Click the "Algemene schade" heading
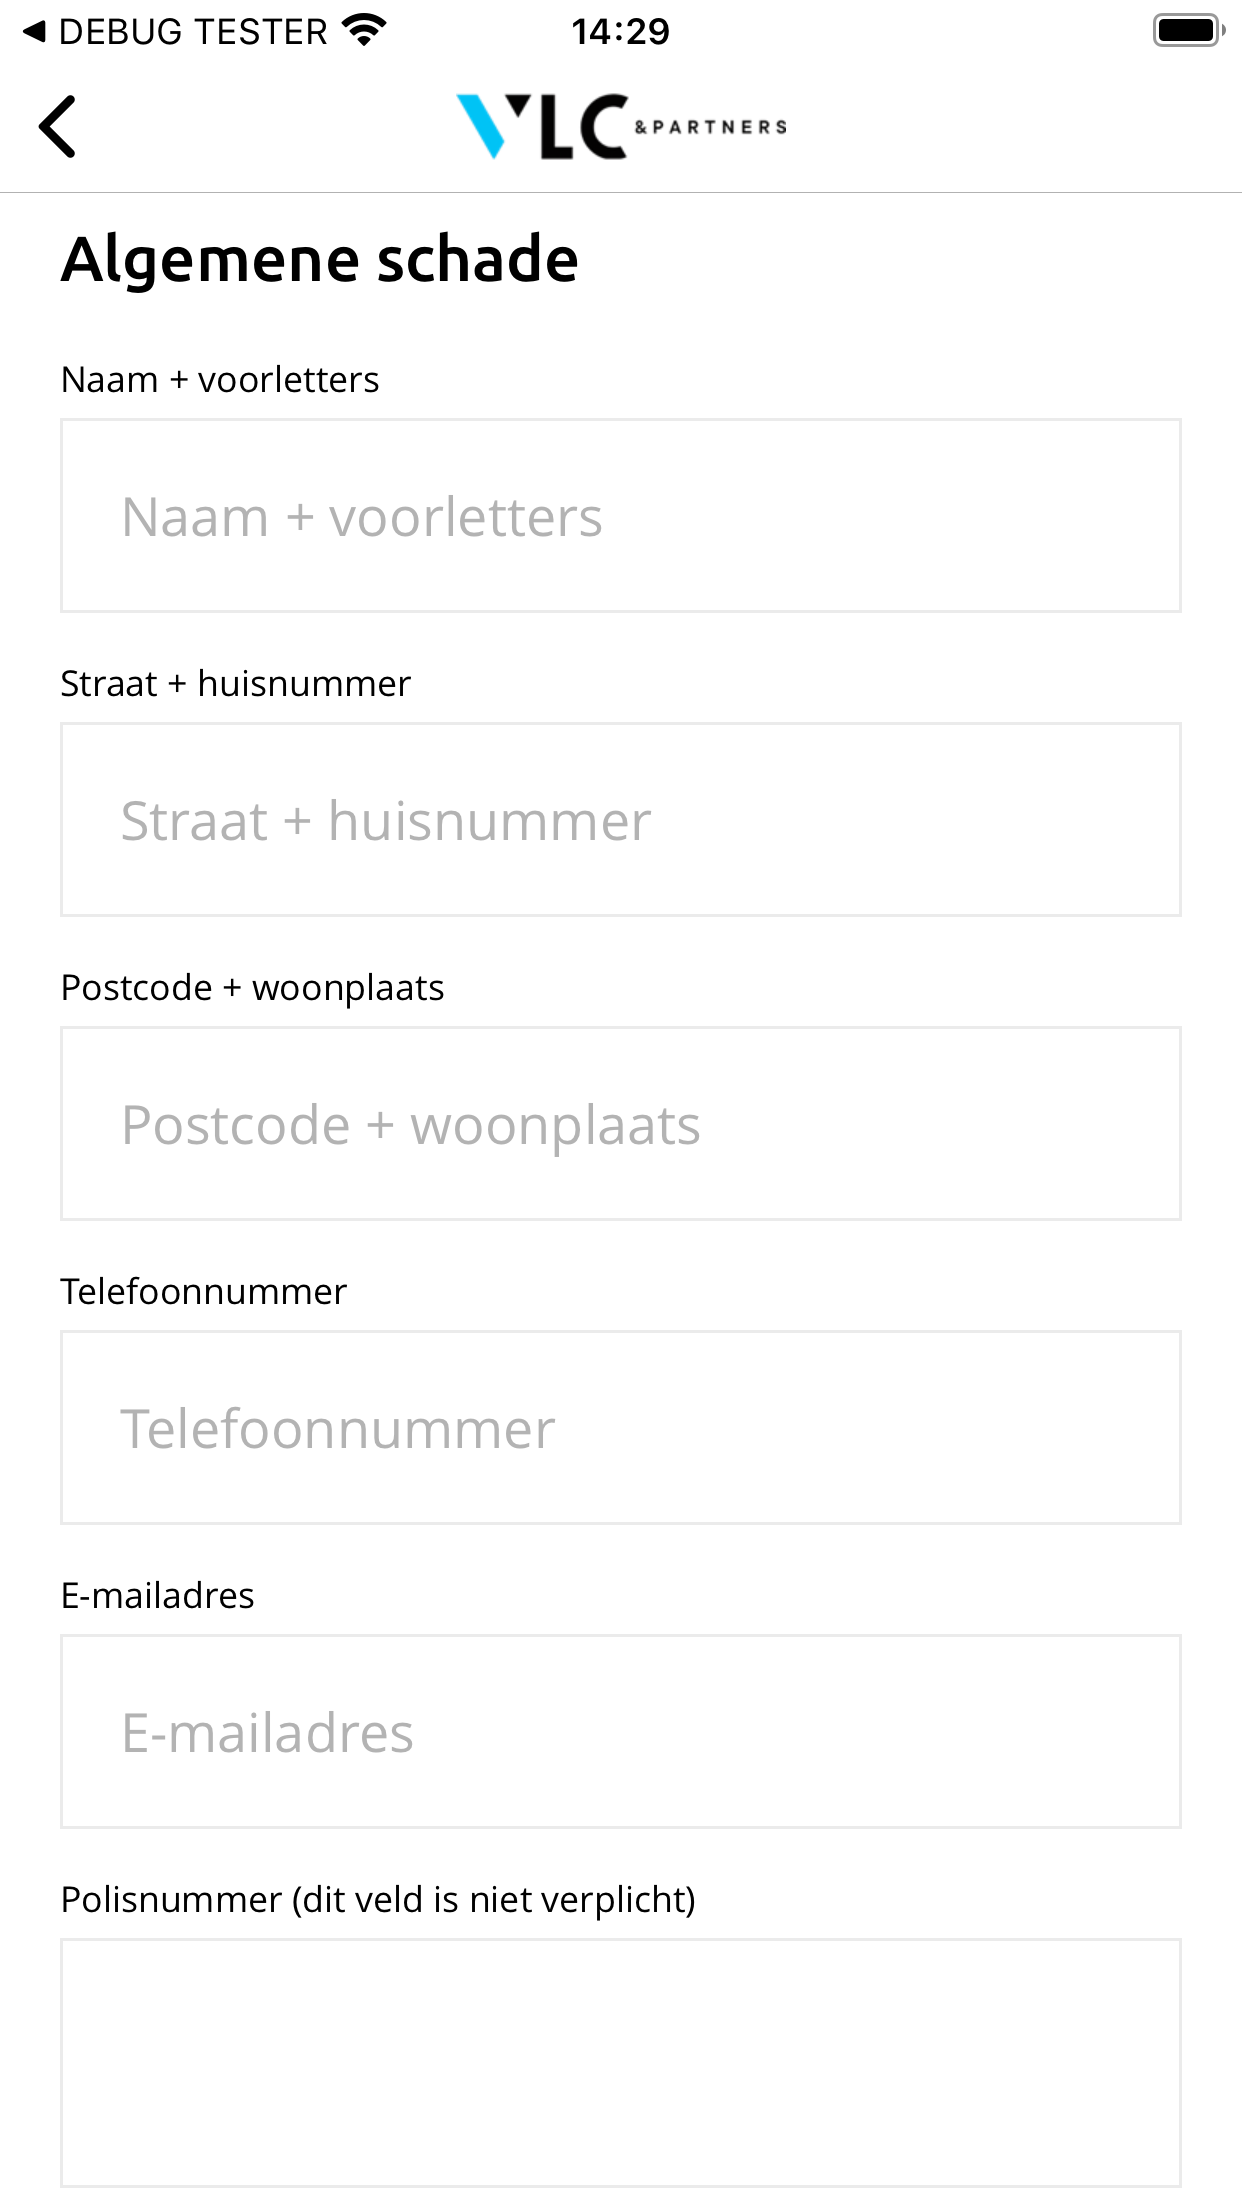The image size is (1242, 2208). coord(320,259)
